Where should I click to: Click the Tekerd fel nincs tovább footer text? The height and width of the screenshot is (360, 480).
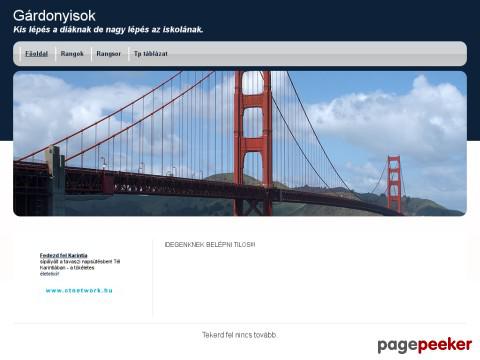click(239, 335)
